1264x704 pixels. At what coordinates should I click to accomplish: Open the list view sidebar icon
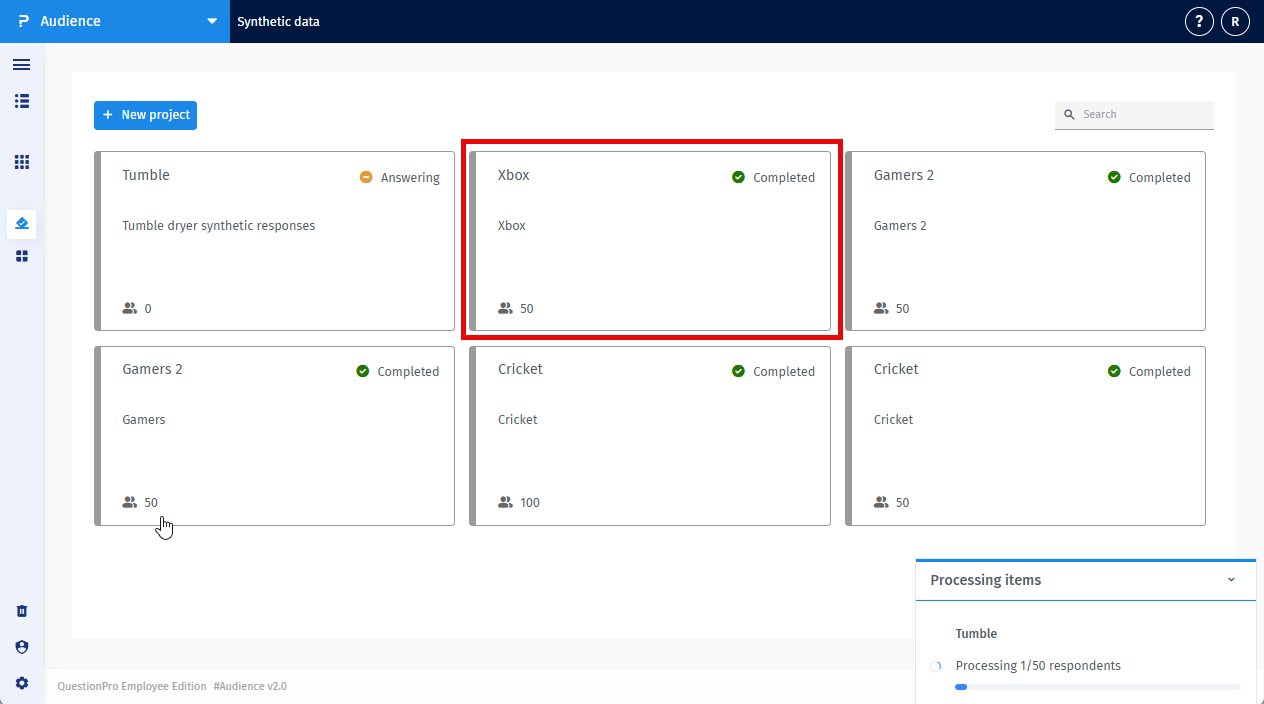pyautogui.click(x=21, y=101)
